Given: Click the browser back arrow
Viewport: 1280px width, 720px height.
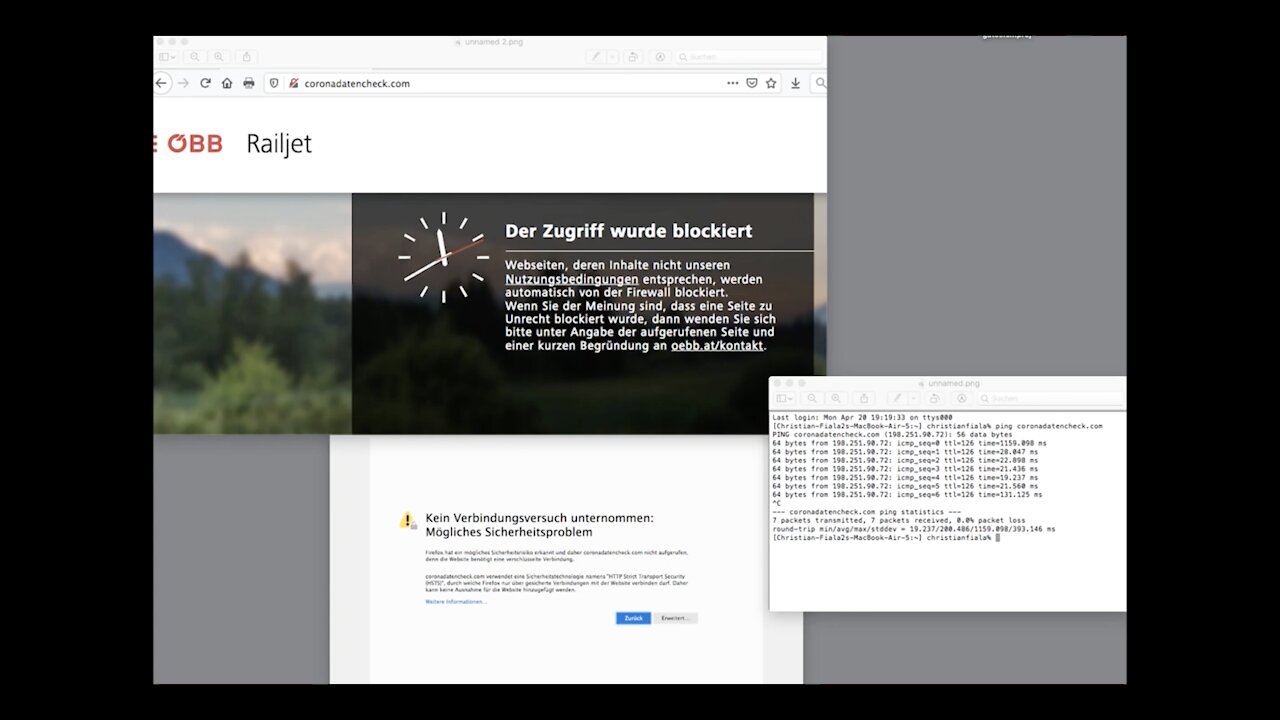Looking at the screenshot, I should point(161,83).
